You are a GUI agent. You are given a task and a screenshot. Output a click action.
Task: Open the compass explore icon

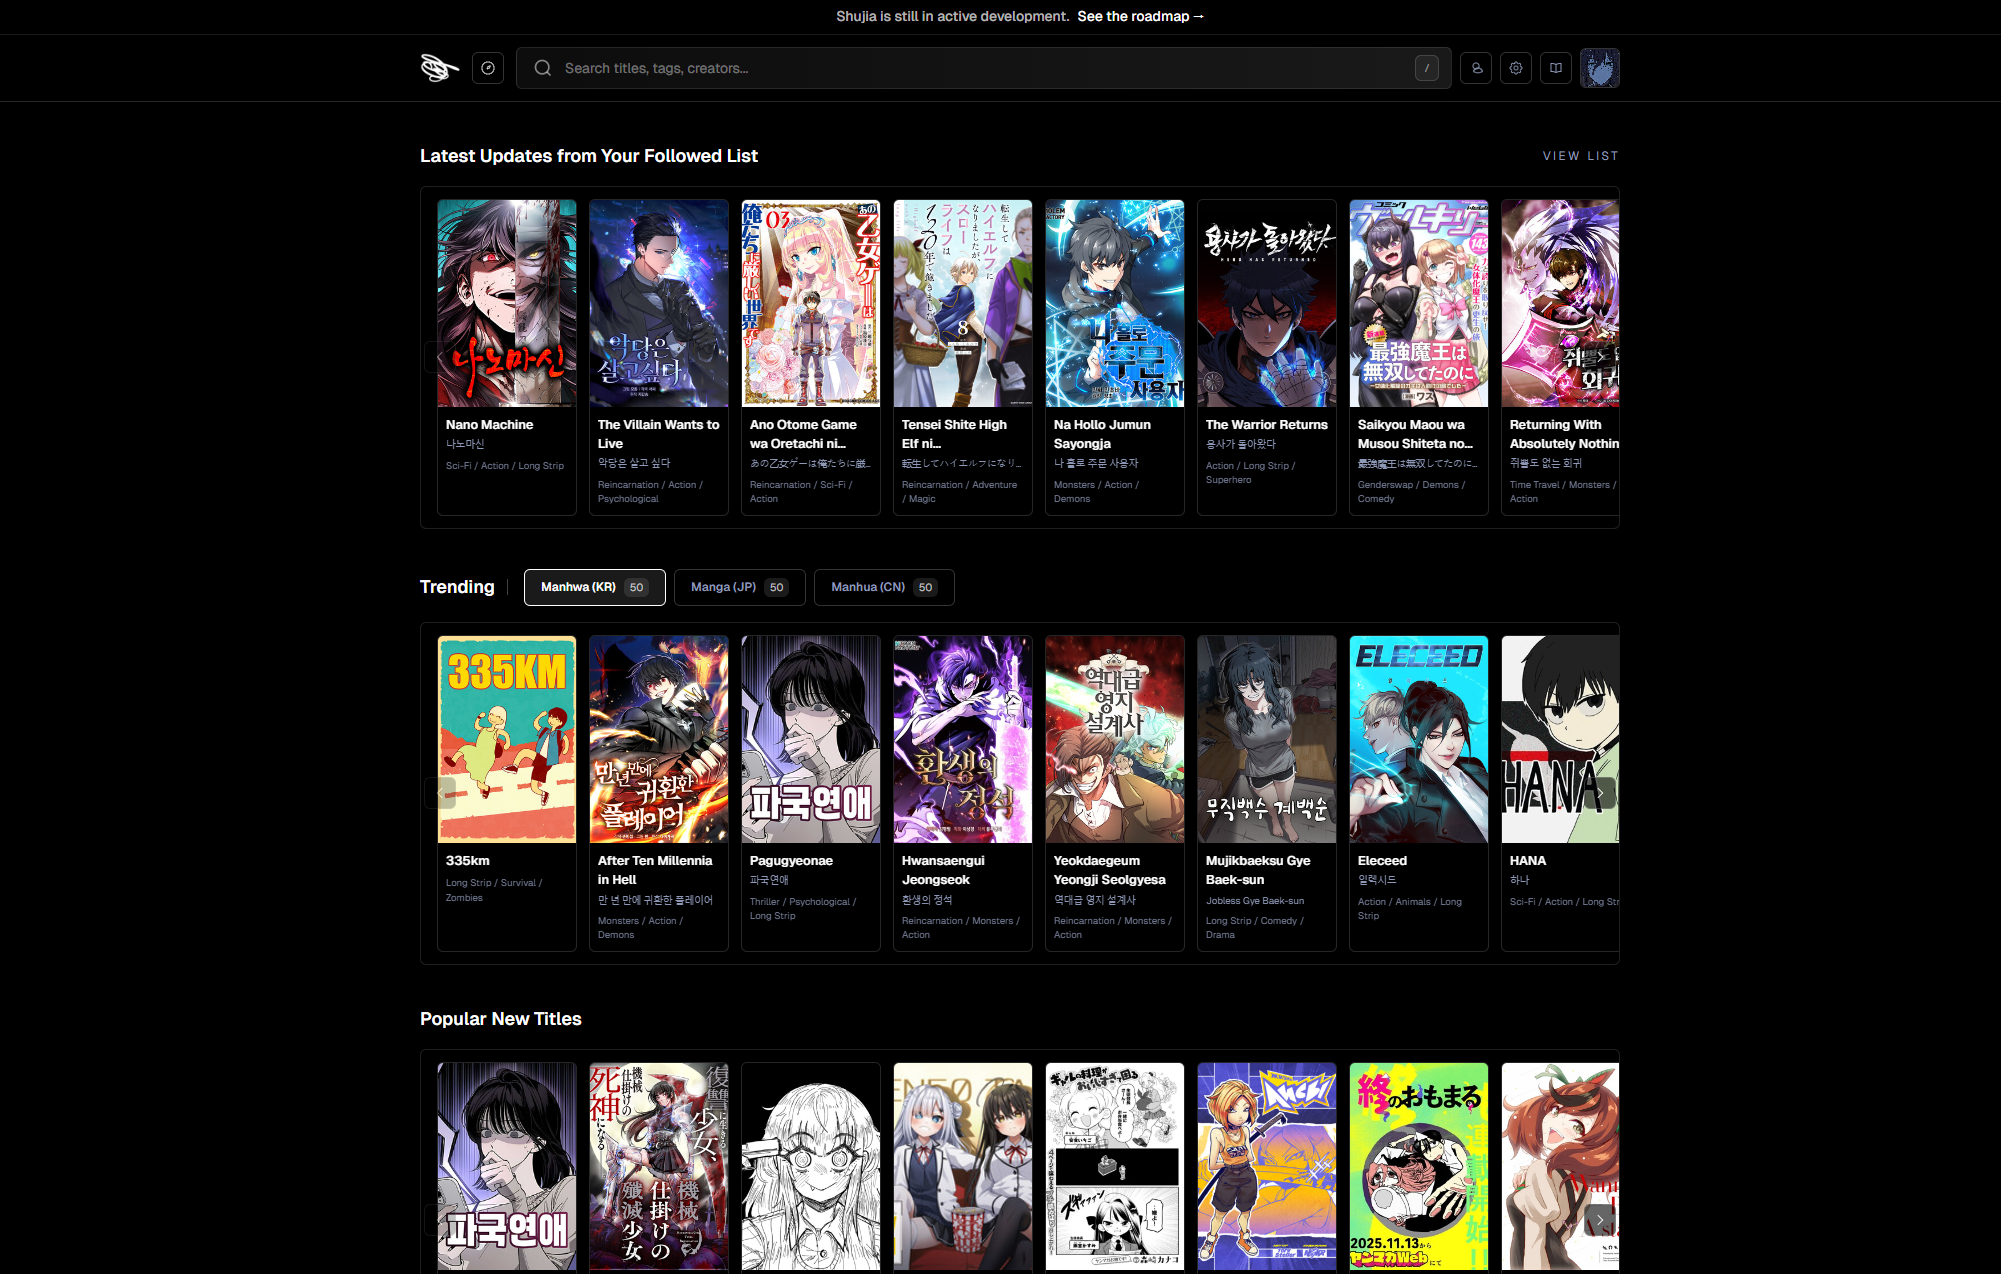488,68
